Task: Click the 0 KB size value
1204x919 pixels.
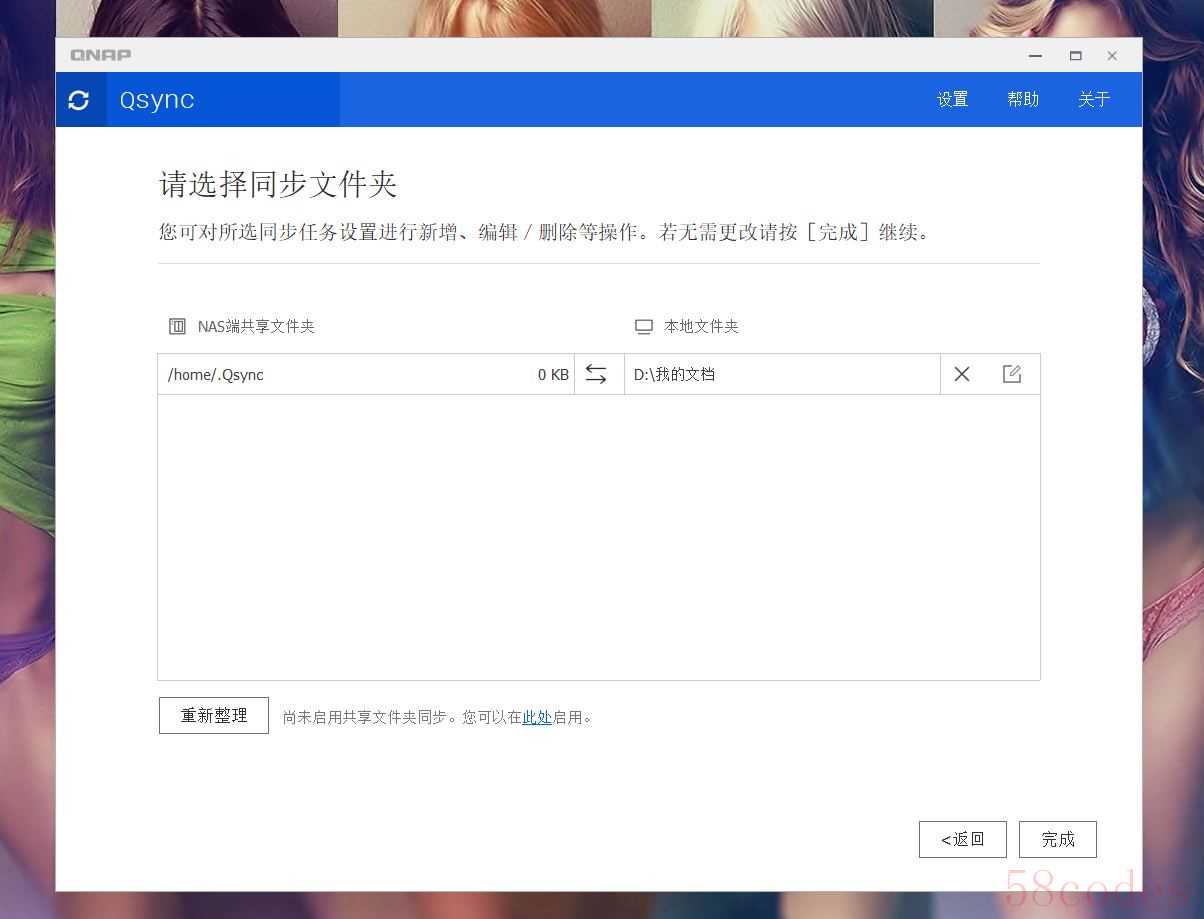Action: (x=552, y=375)
